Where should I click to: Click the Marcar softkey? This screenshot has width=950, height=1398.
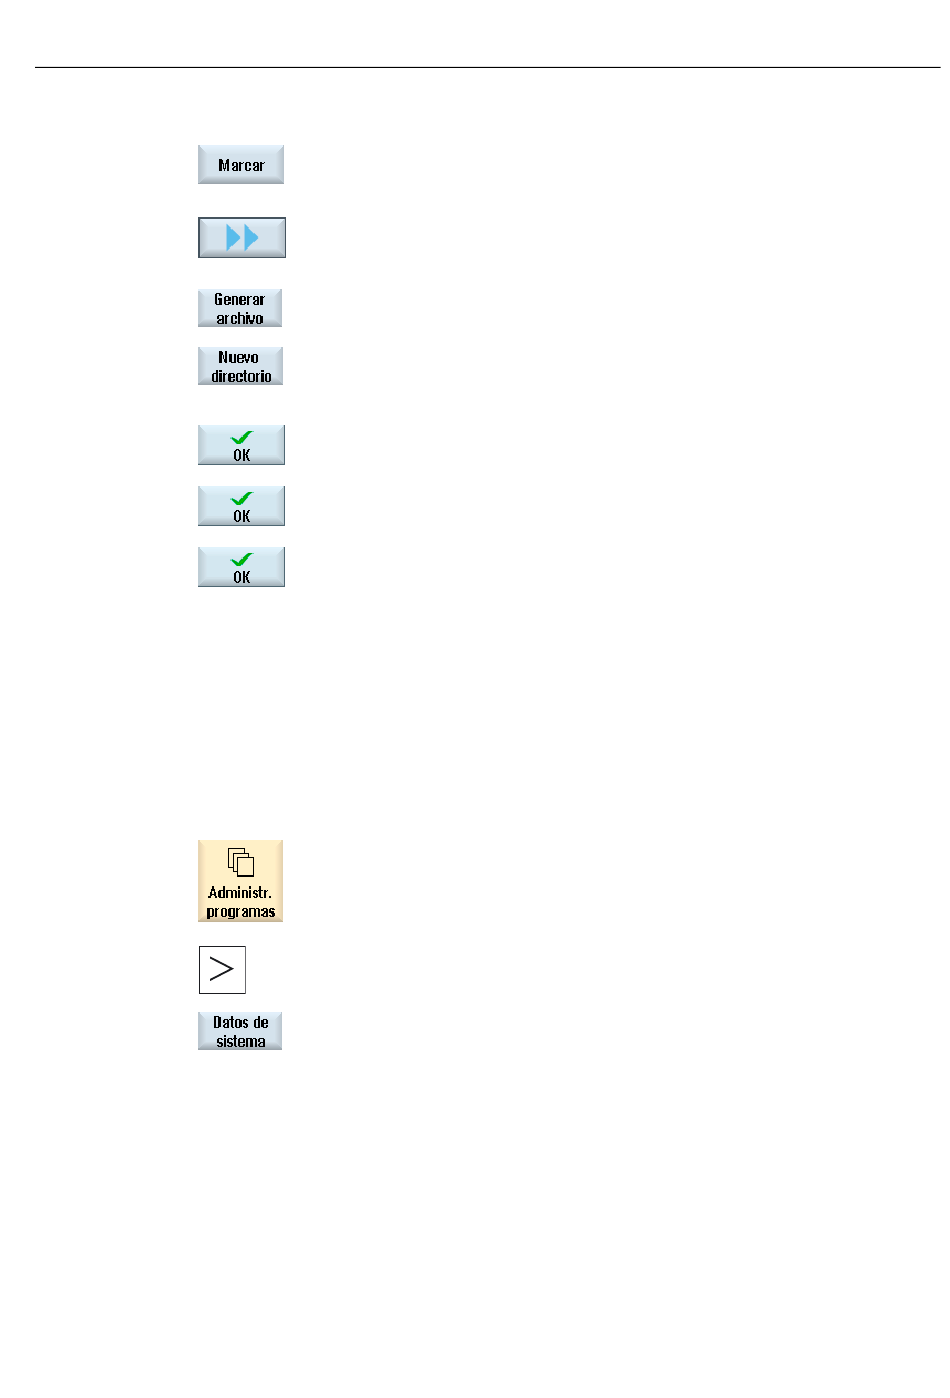pyautogui.click(x=241, y=165)
